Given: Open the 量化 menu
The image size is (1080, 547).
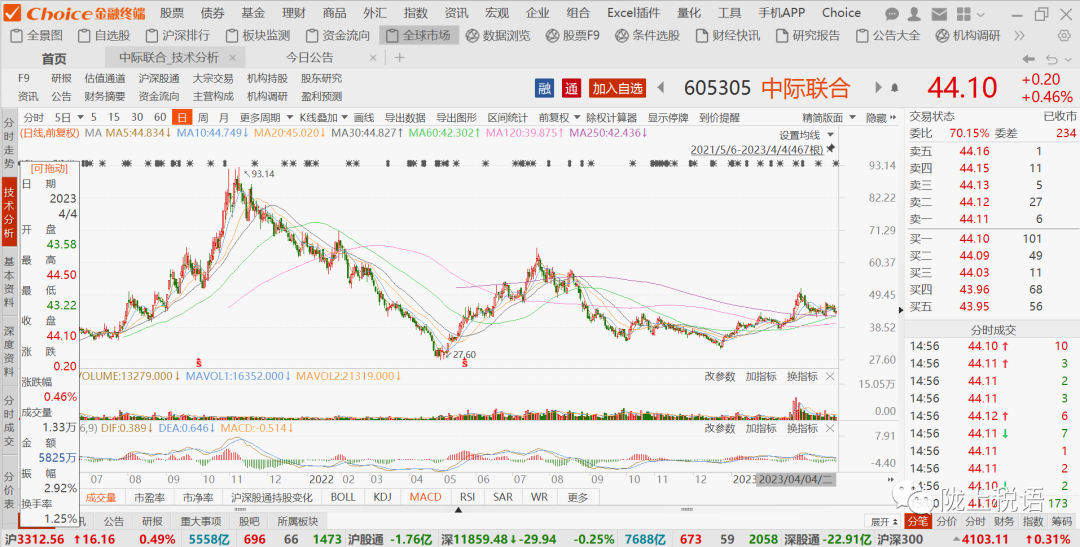Looking at the screenshot, I should coord(689,13).
